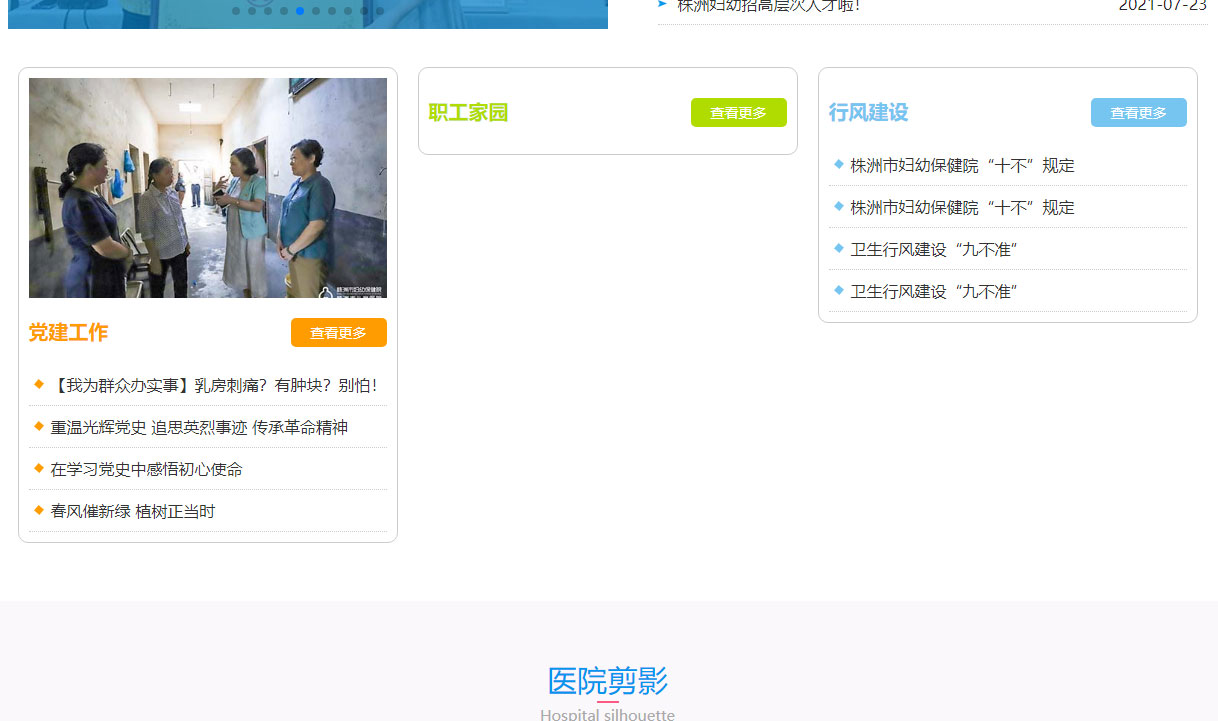Open 在学习党史中感悟初心使命 article
The height and width of the screenshot is (721, 1218).
point(146,469)
